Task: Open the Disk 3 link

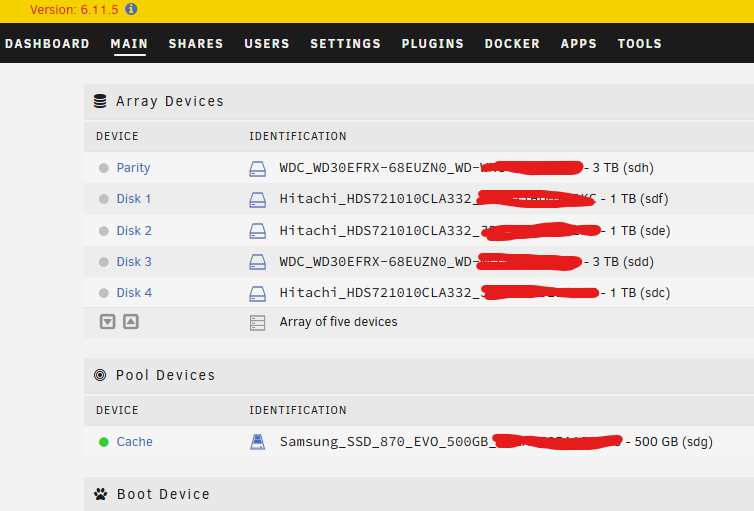Action: [134, 262]
